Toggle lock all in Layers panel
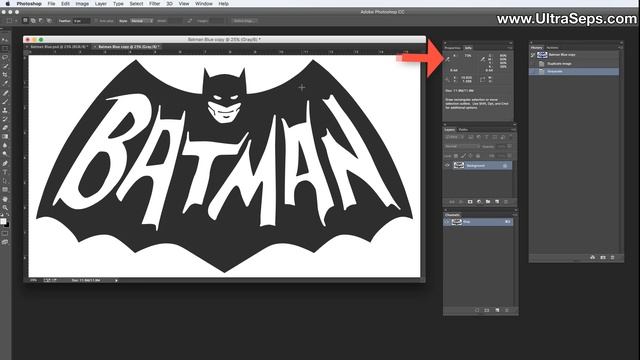Viewport: 640px width, 360px height. pyautogui.click(x=478, y=156)
